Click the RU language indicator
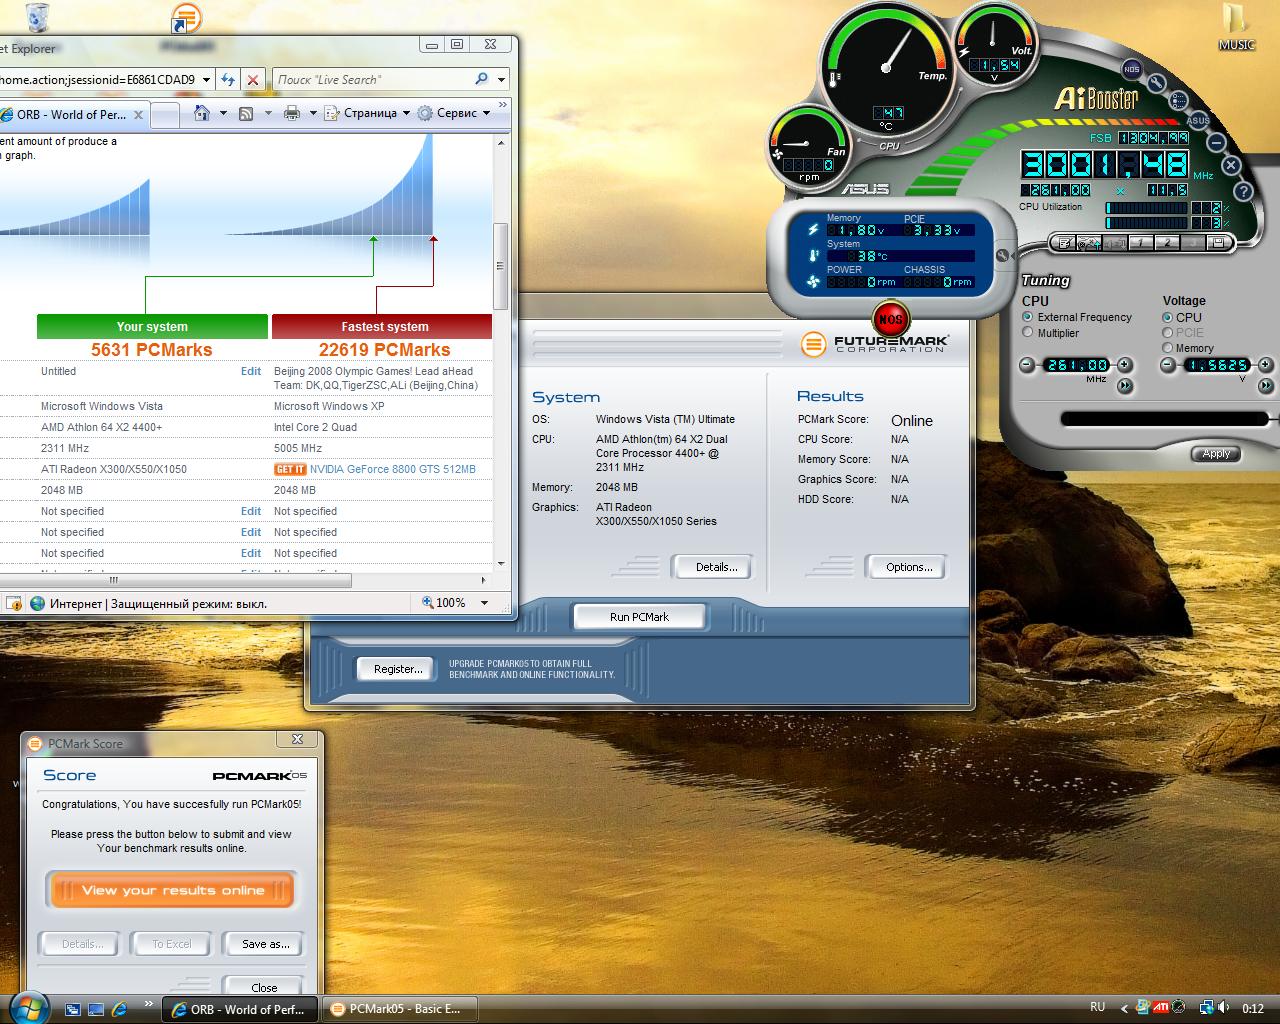This screenshot has width=1280, height=1024. click(1097, 1008)
